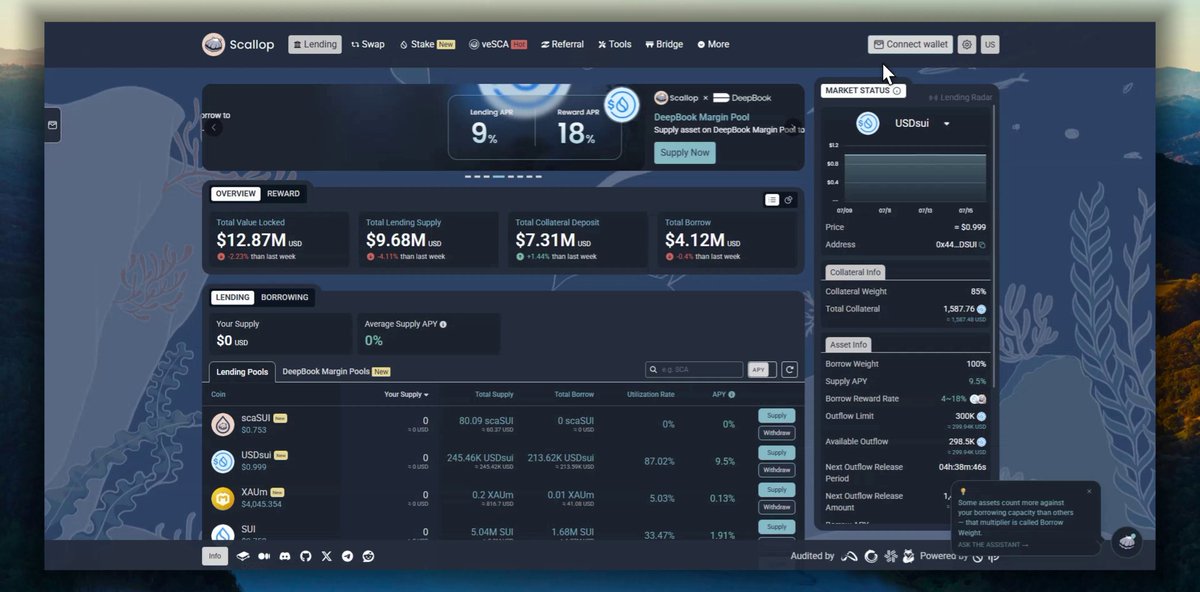Image resolution: width=1200 pixels, height=592 pixels.
Task: Focus the coin search field
Action: [694, 370]
